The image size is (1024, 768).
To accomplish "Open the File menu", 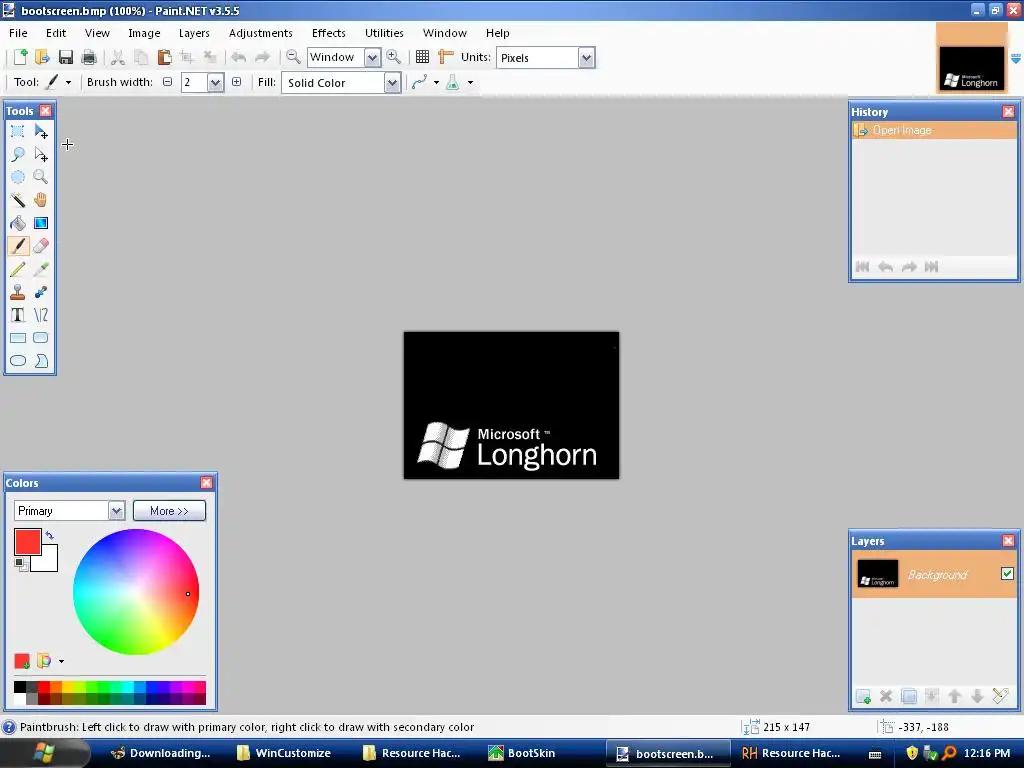I will (x=18, y=33).
